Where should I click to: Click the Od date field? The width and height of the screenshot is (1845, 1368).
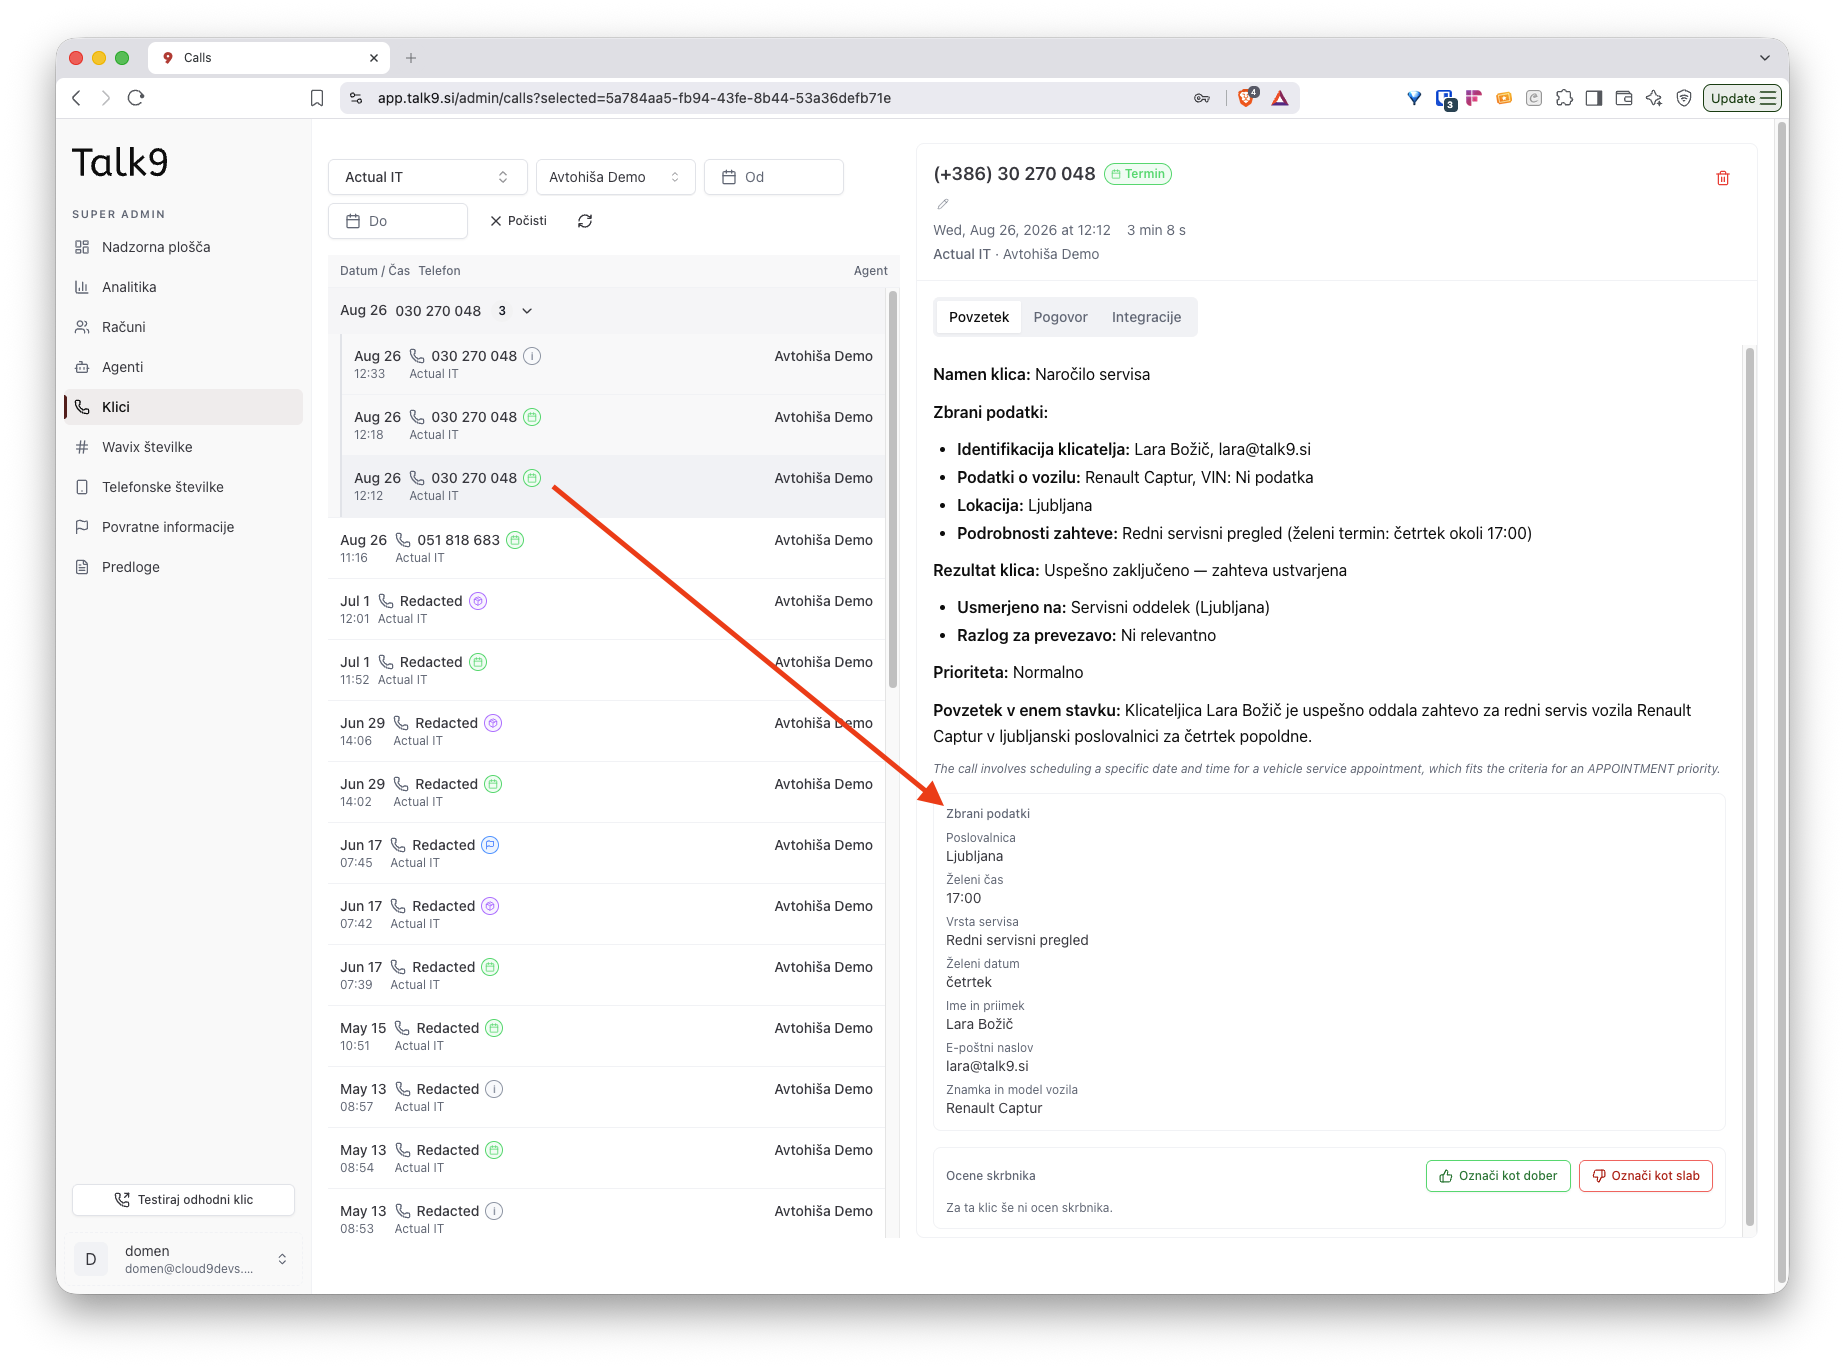[773, 177]
